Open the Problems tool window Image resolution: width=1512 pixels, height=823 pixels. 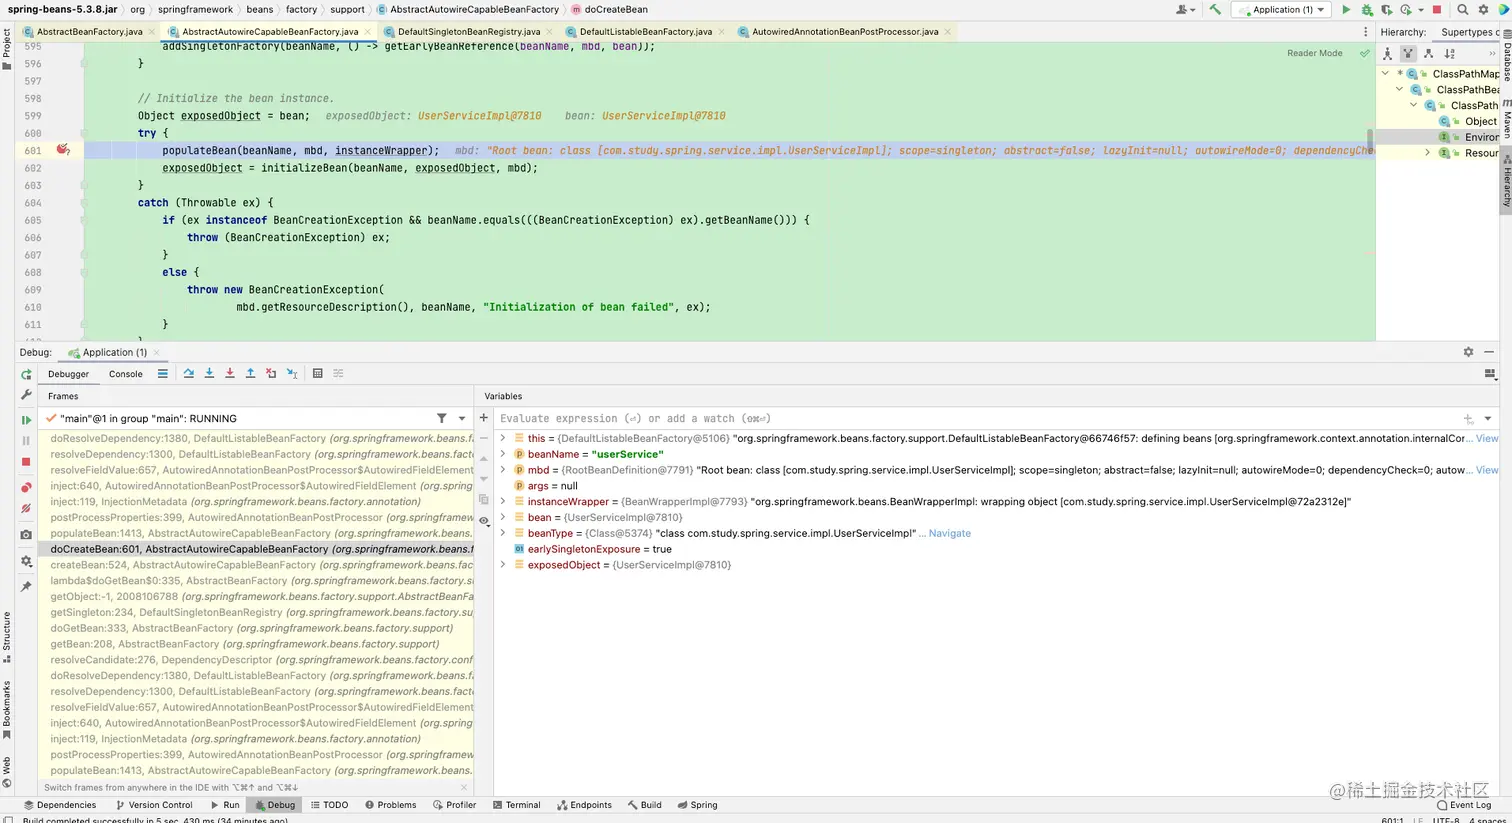(390, 805)
